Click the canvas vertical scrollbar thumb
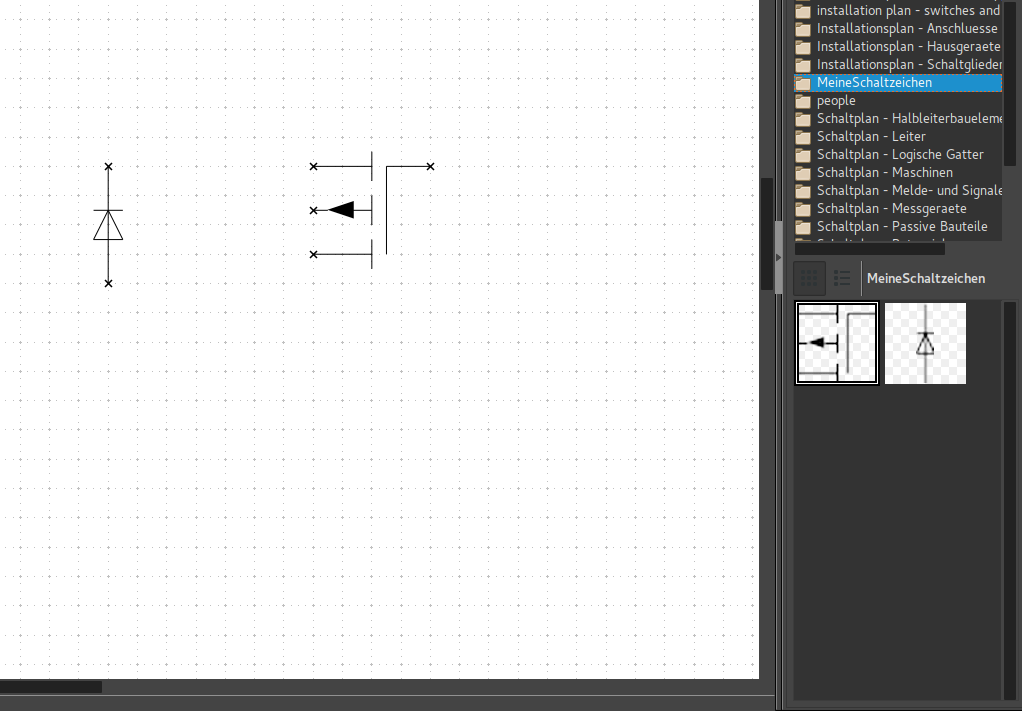Screen dimensions: 1022x711 [x=767, y=233]
